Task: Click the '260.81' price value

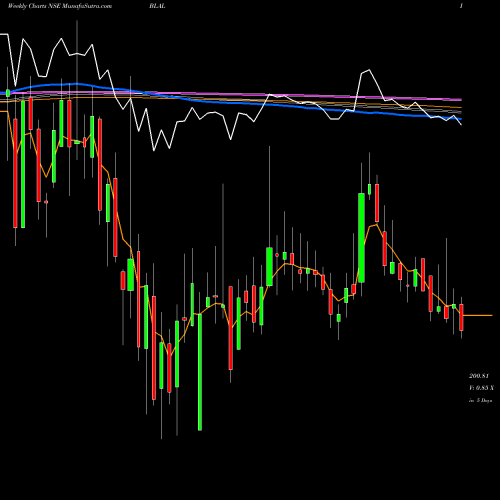Action: [479, 376]
